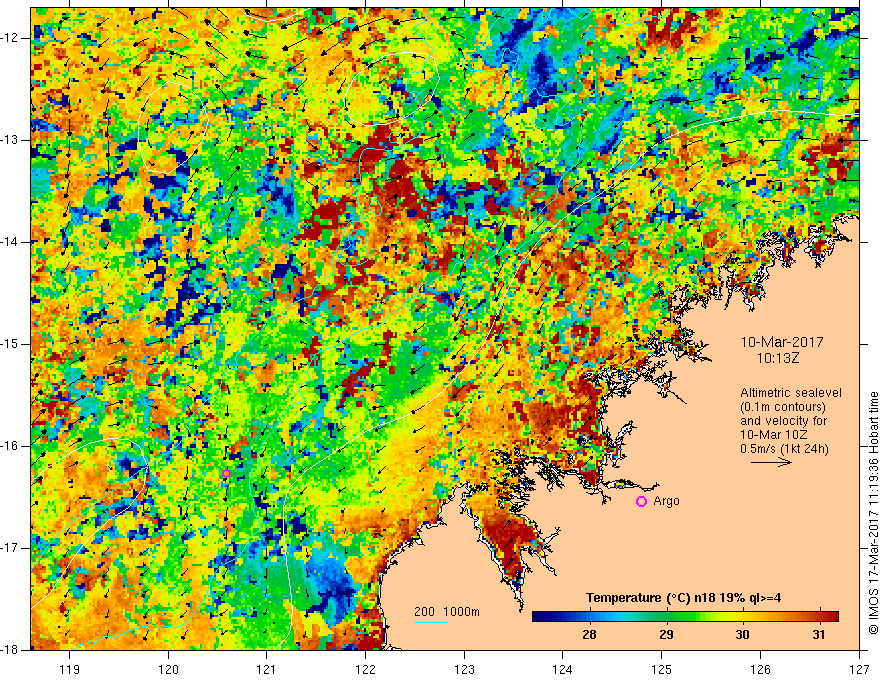Click the latitude axis label '-13'

[11, 140]
